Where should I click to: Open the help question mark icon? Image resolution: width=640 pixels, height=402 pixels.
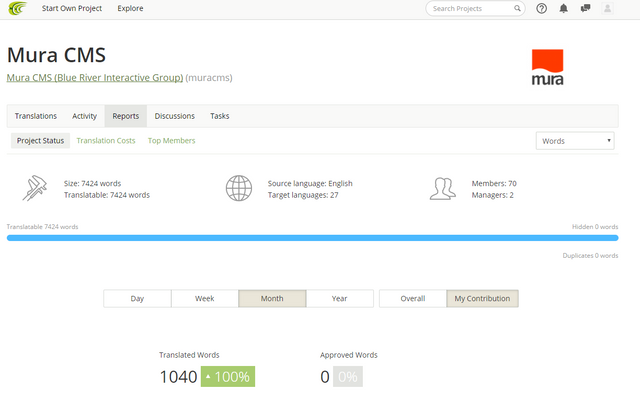[542, 8]
